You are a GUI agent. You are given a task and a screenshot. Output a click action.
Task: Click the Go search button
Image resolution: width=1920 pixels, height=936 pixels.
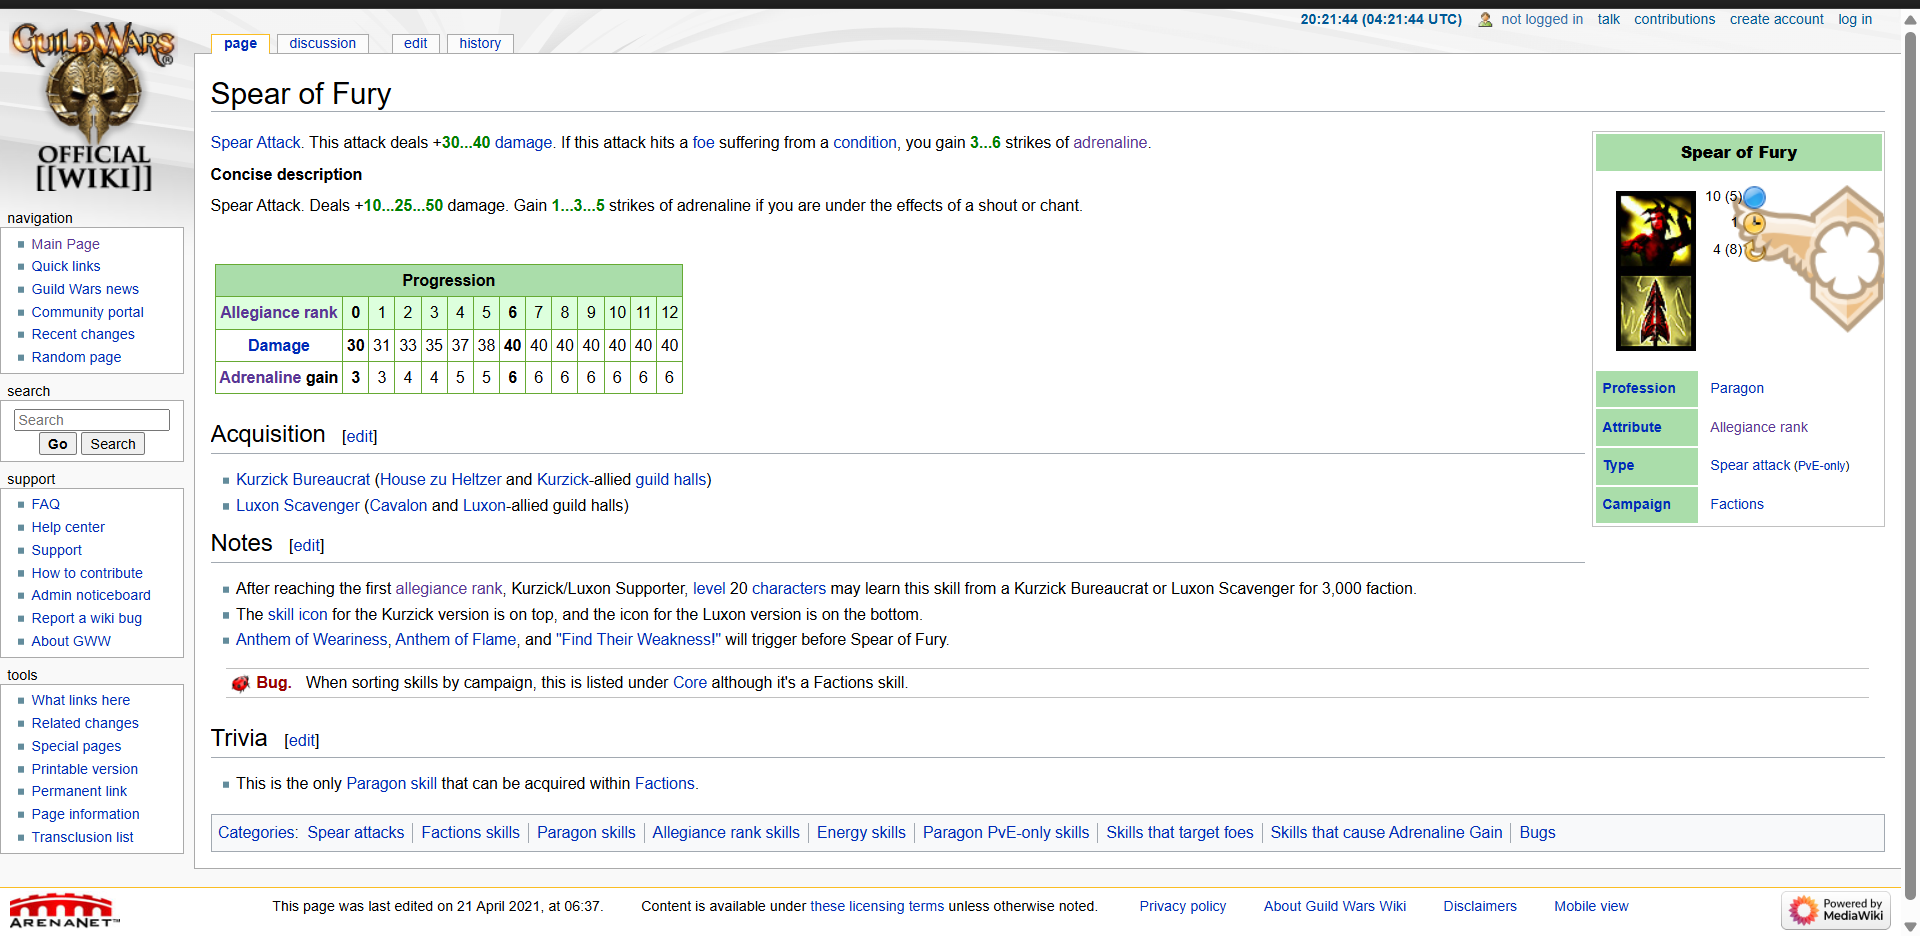coord(58,444)
